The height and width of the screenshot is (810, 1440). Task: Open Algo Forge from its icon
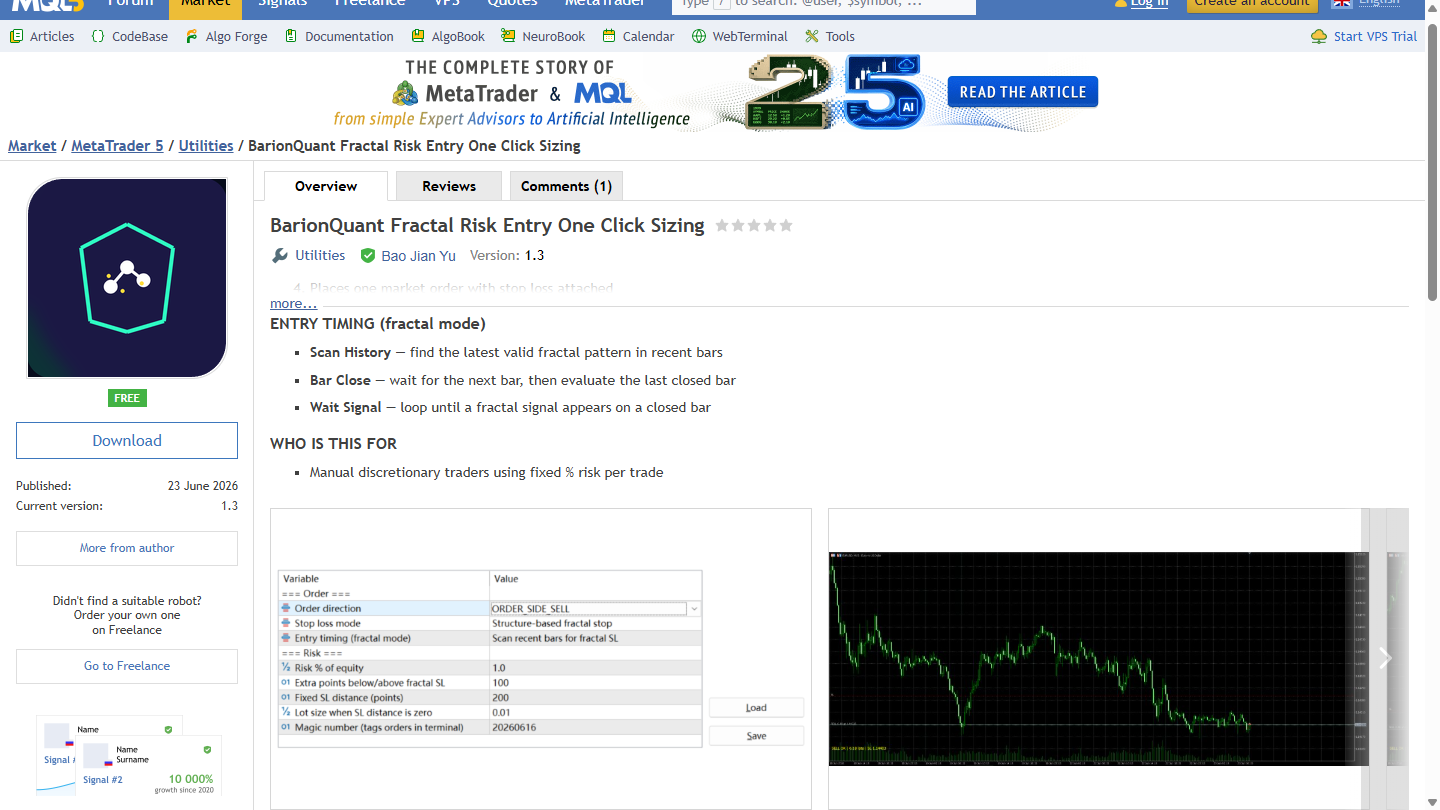tap(192, 36)
